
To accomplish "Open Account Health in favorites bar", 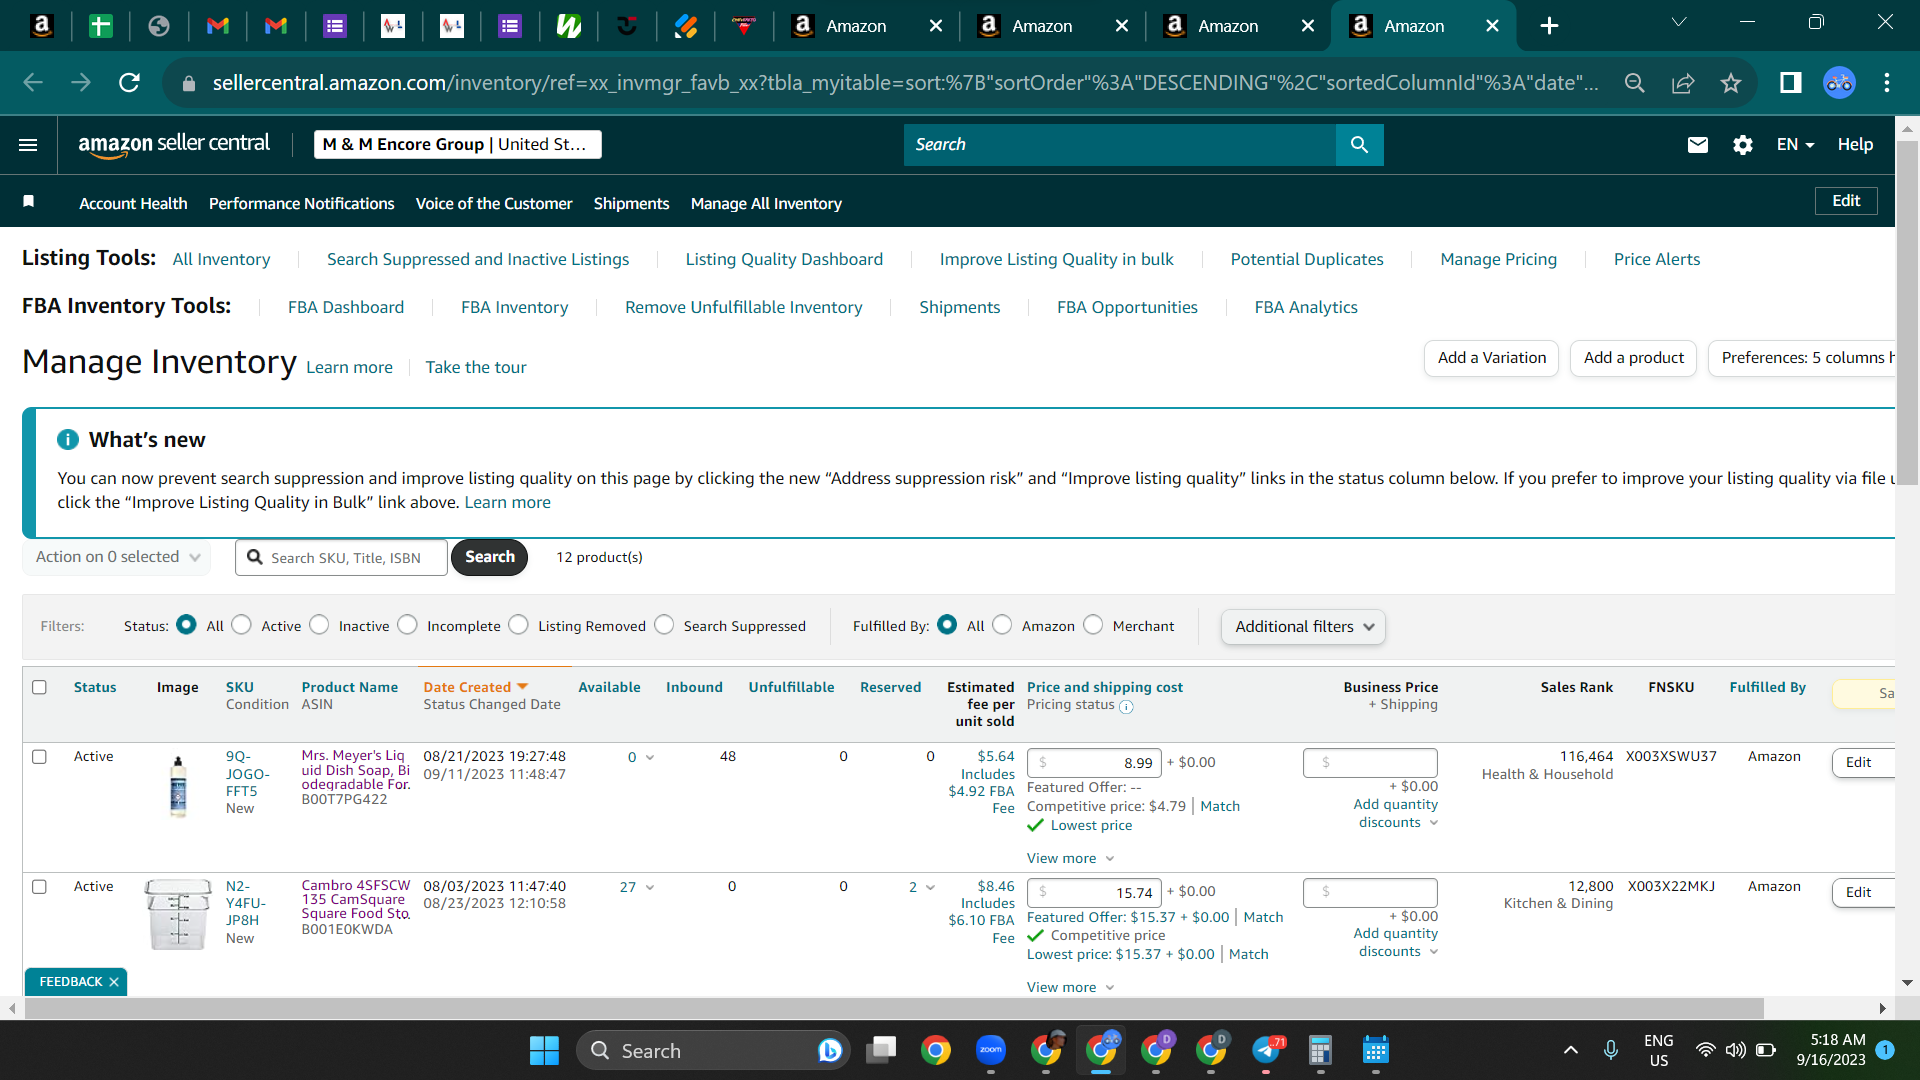I will 133,204.
